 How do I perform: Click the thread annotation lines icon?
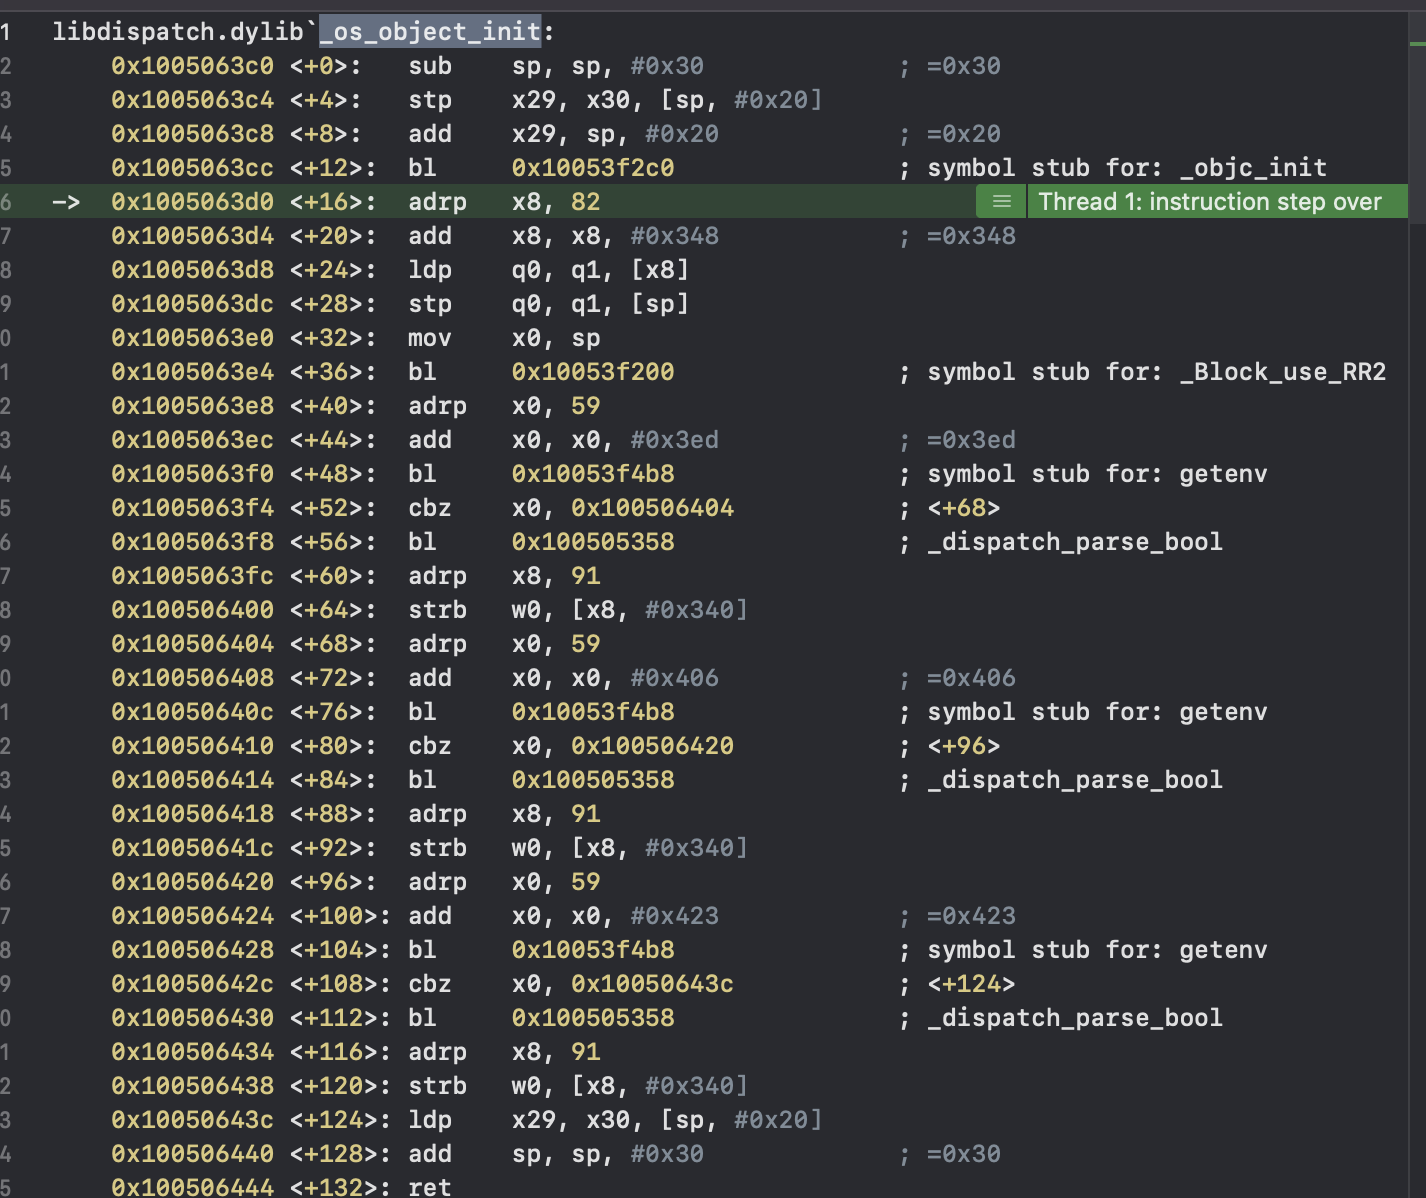point(1001,202)
